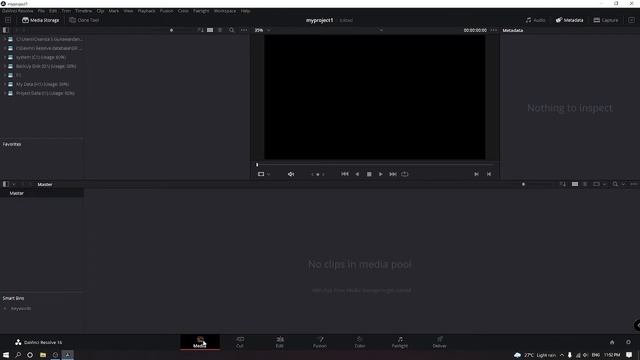Screen dimensions: 640x360
Task: Switch to the Deliver page
Action: [x=440, y=342]
